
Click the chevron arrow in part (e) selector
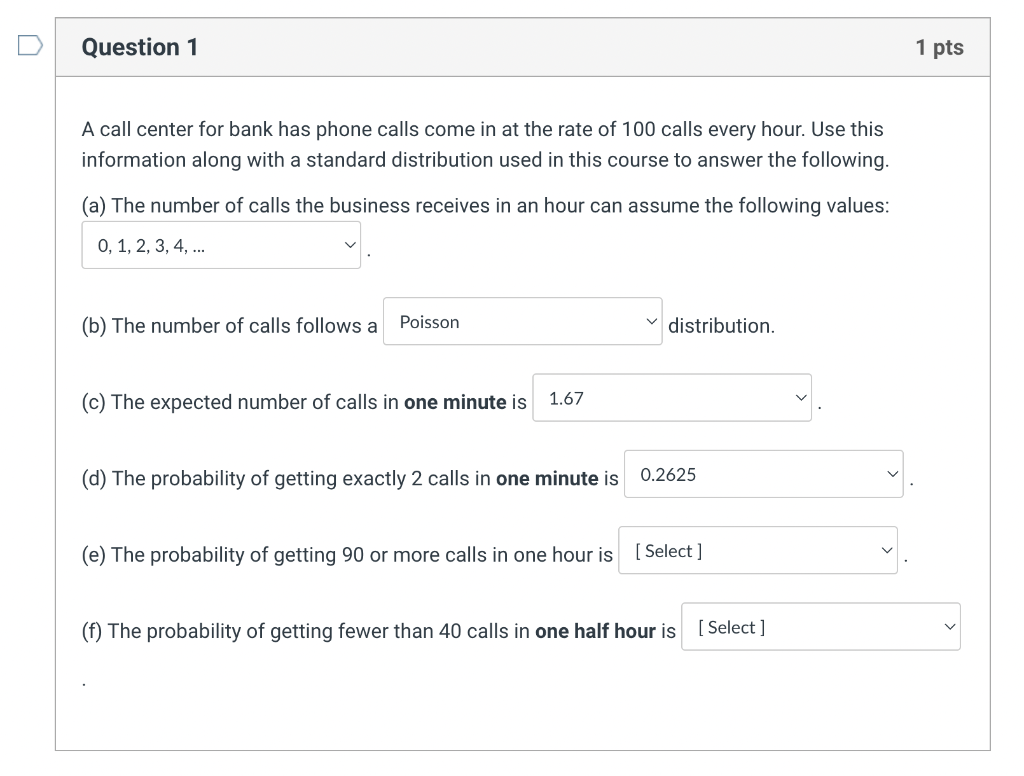pyautogui.click(x=886, y=551)
